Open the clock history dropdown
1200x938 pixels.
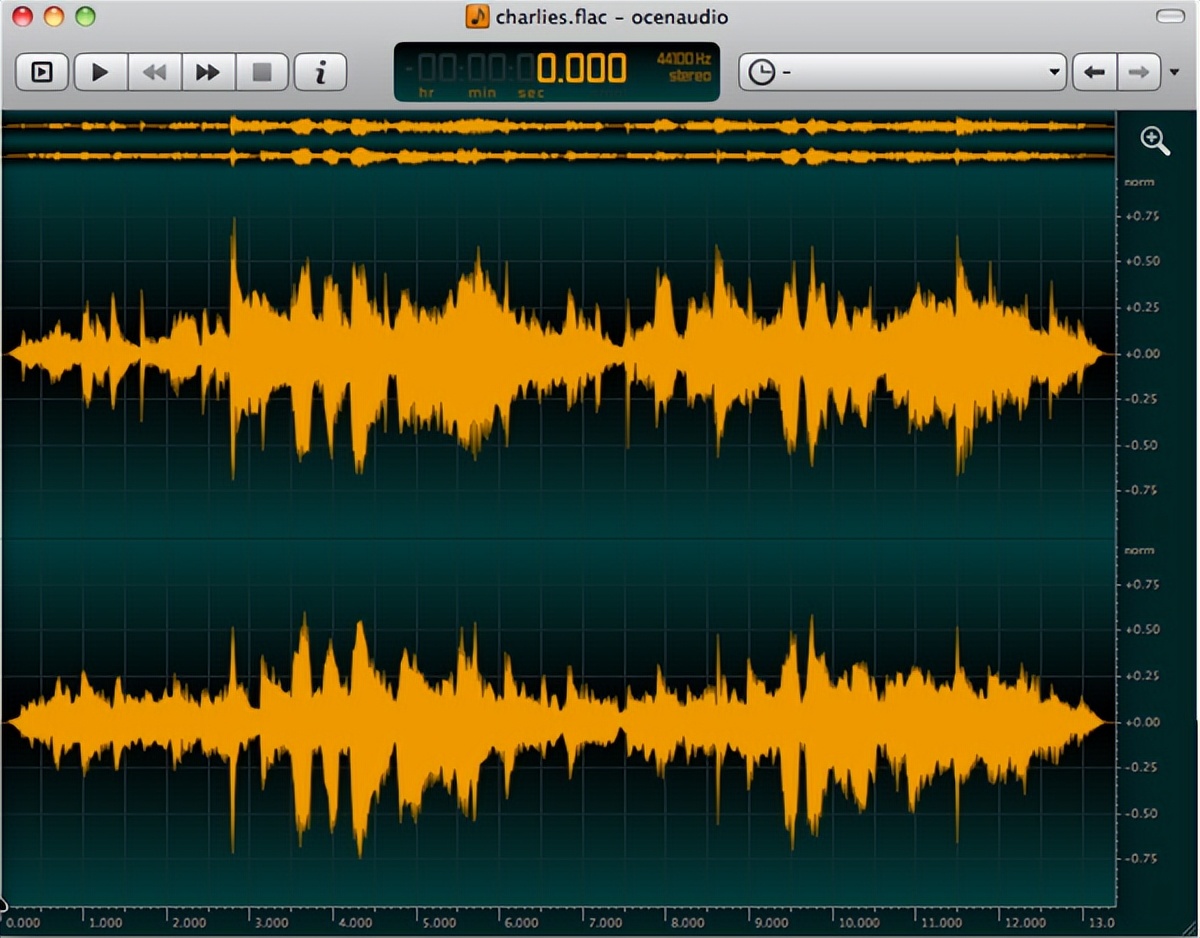[x=902, y=72]
